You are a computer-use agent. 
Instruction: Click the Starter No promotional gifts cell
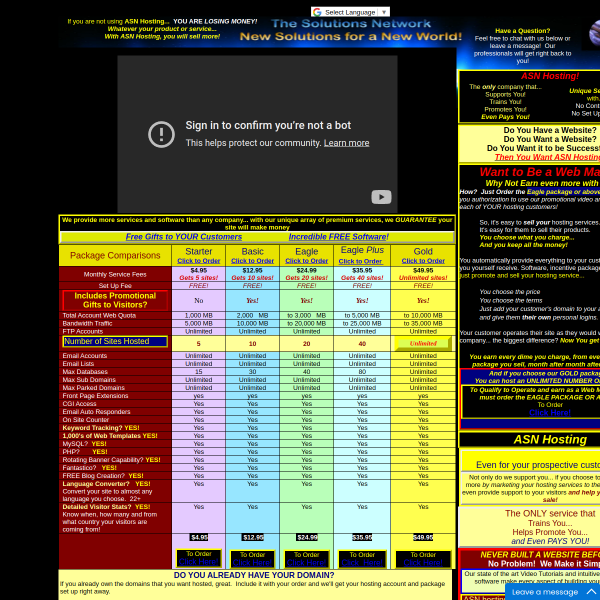pyautogui.click(x=199, y=300)
